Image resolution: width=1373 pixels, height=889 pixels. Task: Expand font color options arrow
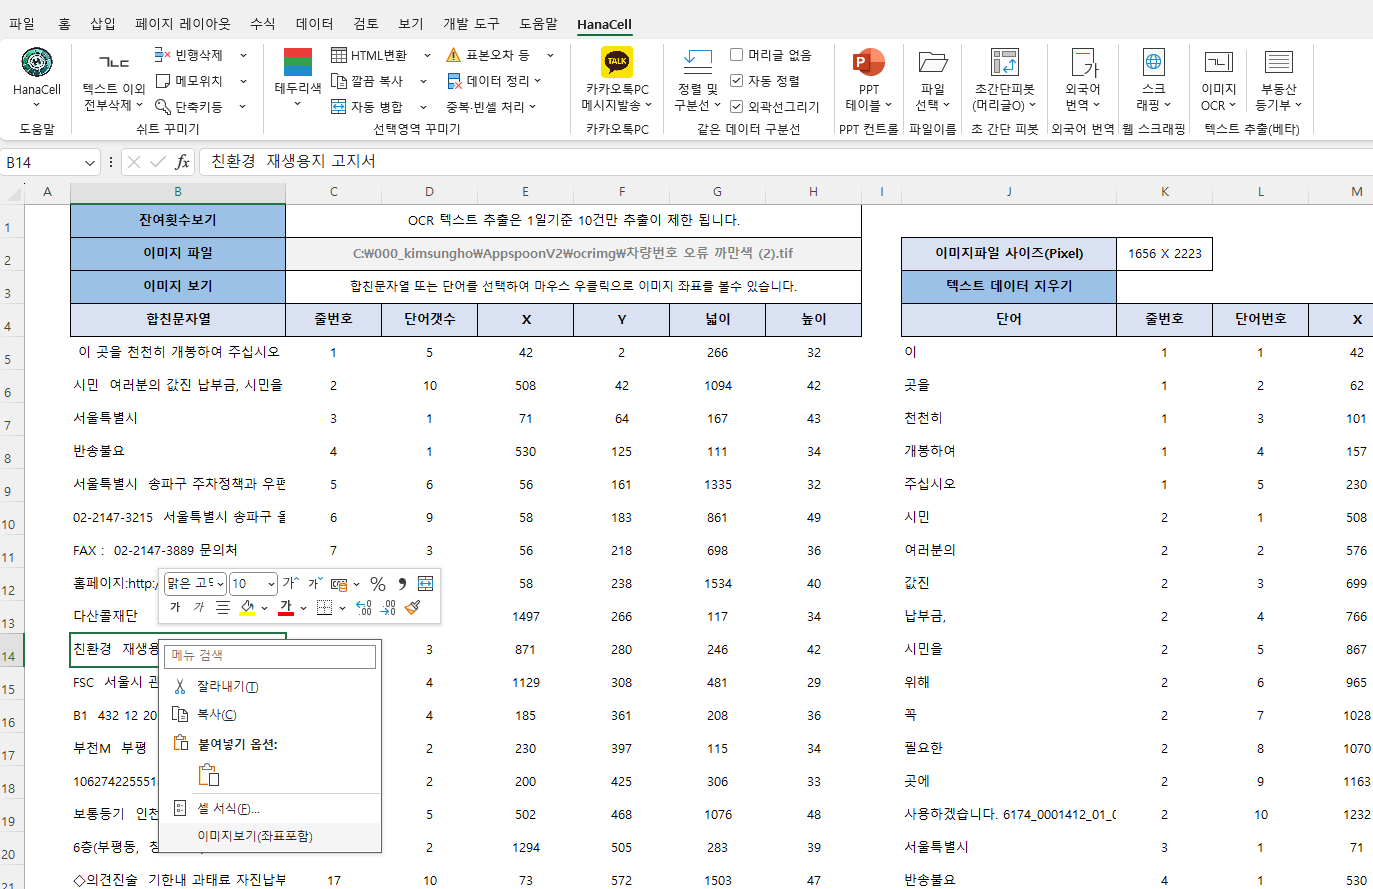point(303,608)
